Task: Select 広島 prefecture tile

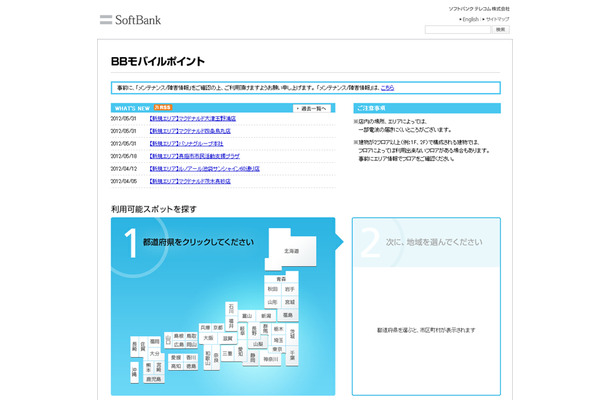Action: click(179, 344)
